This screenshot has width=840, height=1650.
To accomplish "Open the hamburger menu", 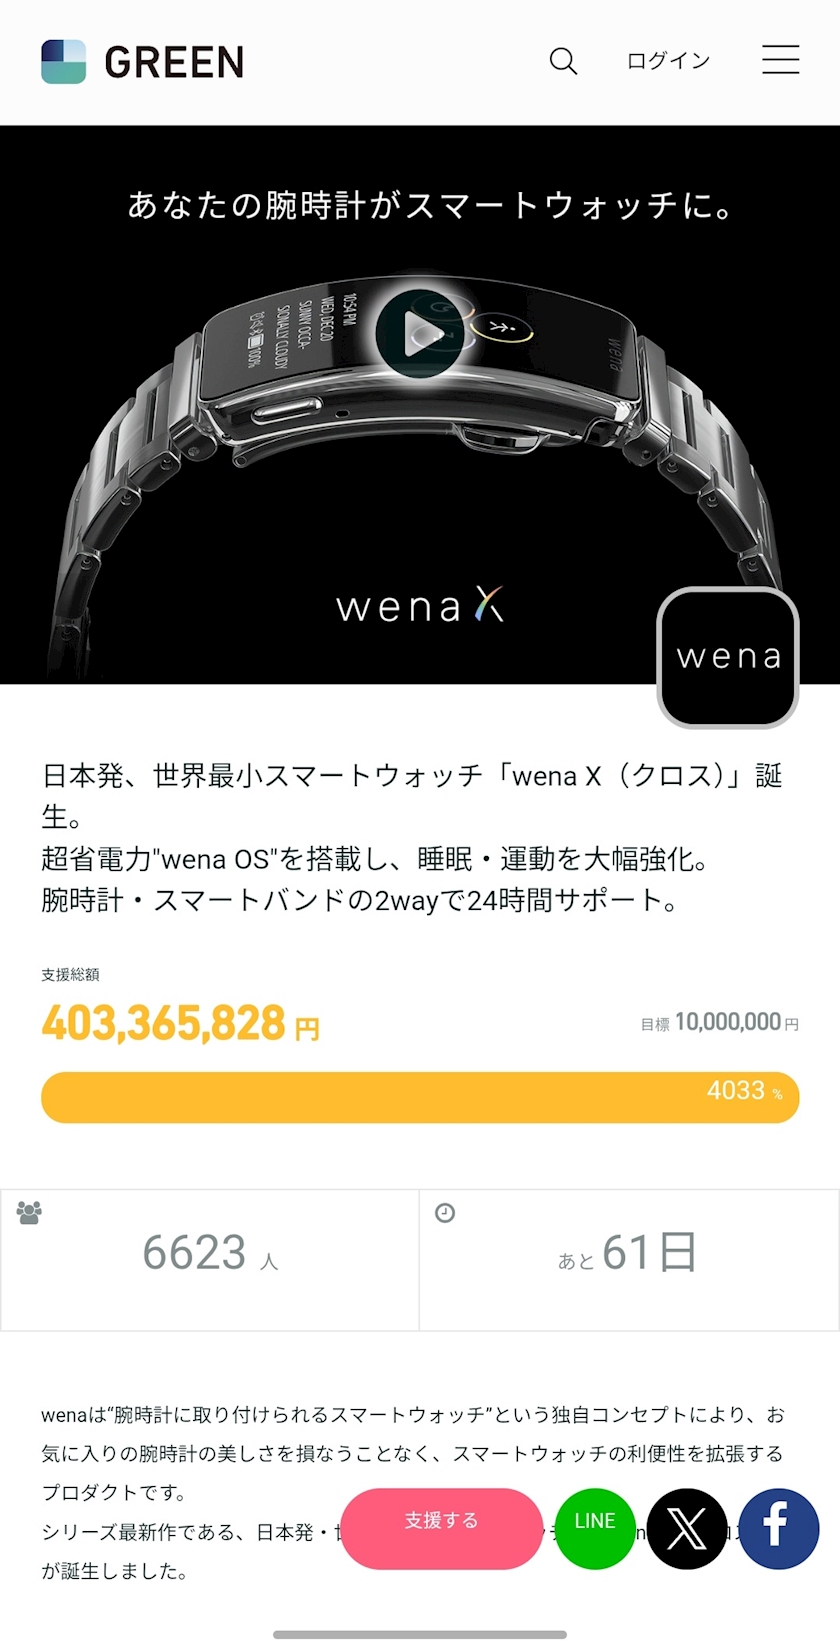I will click(780, 60).
